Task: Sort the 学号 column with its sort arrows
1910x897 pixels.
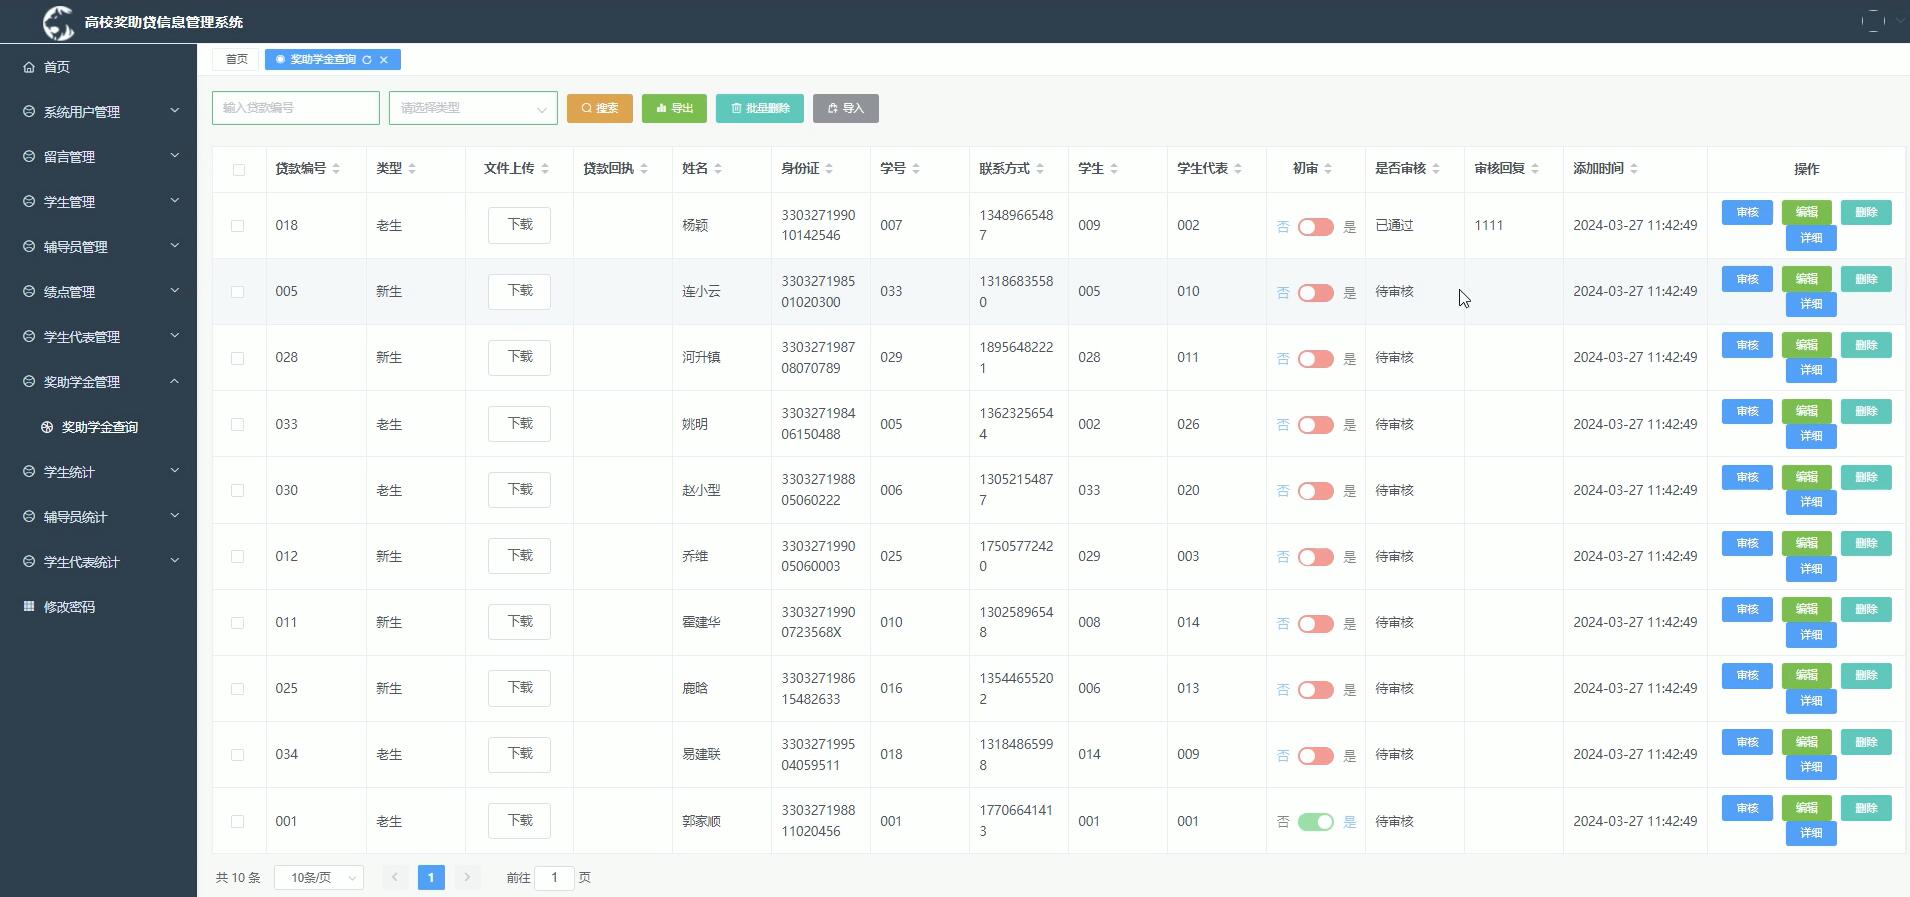Action: click(916, 169)
